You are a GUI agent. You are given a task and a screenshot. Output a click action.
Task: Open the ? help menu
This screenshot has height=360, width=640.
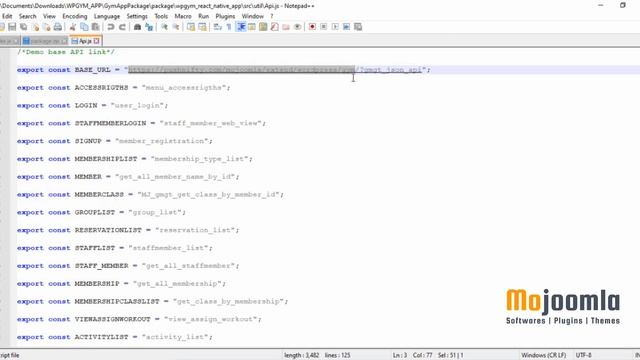272,16
